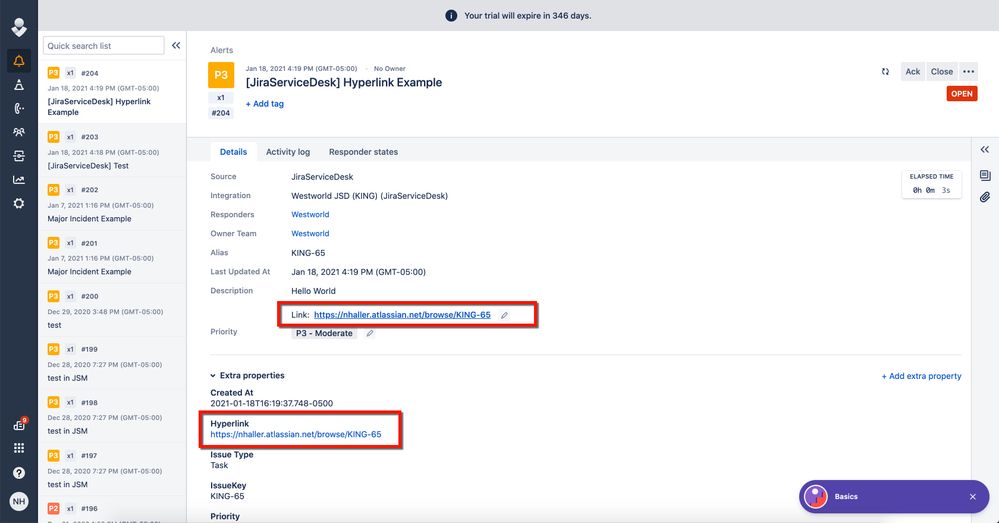The width and height of the screenshot is (999, 523).
Task: Select alert #201 Major Incident Example
Action: (x=112, y=257)
